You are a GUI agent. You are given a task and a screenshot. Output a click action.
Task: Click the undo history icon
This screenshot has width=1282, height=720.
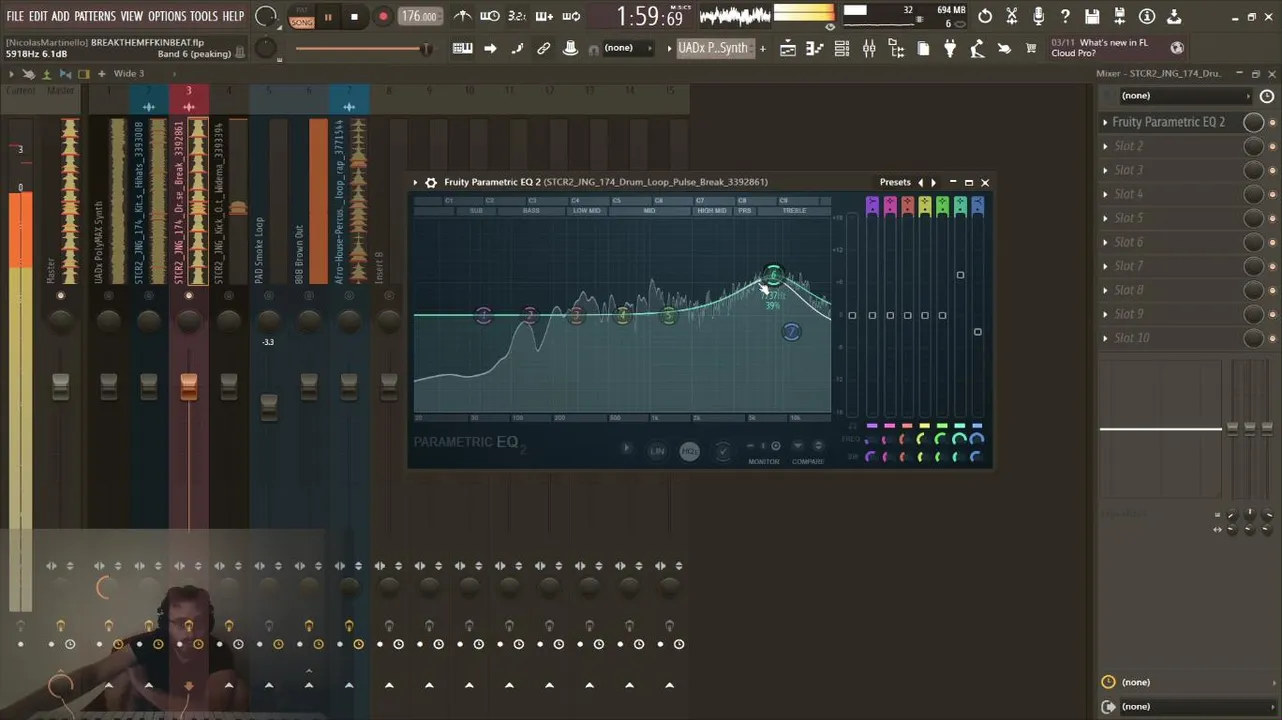point(985,16)
